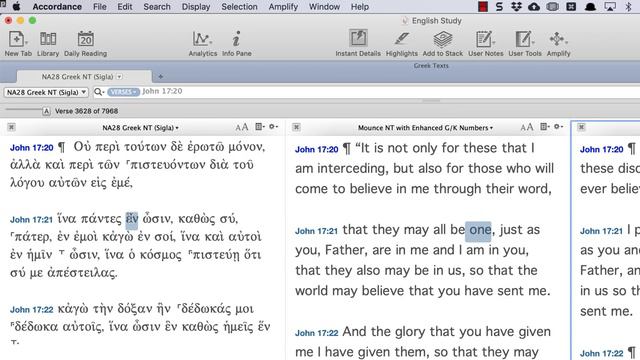Open the Amplify menu

point(283,7)
